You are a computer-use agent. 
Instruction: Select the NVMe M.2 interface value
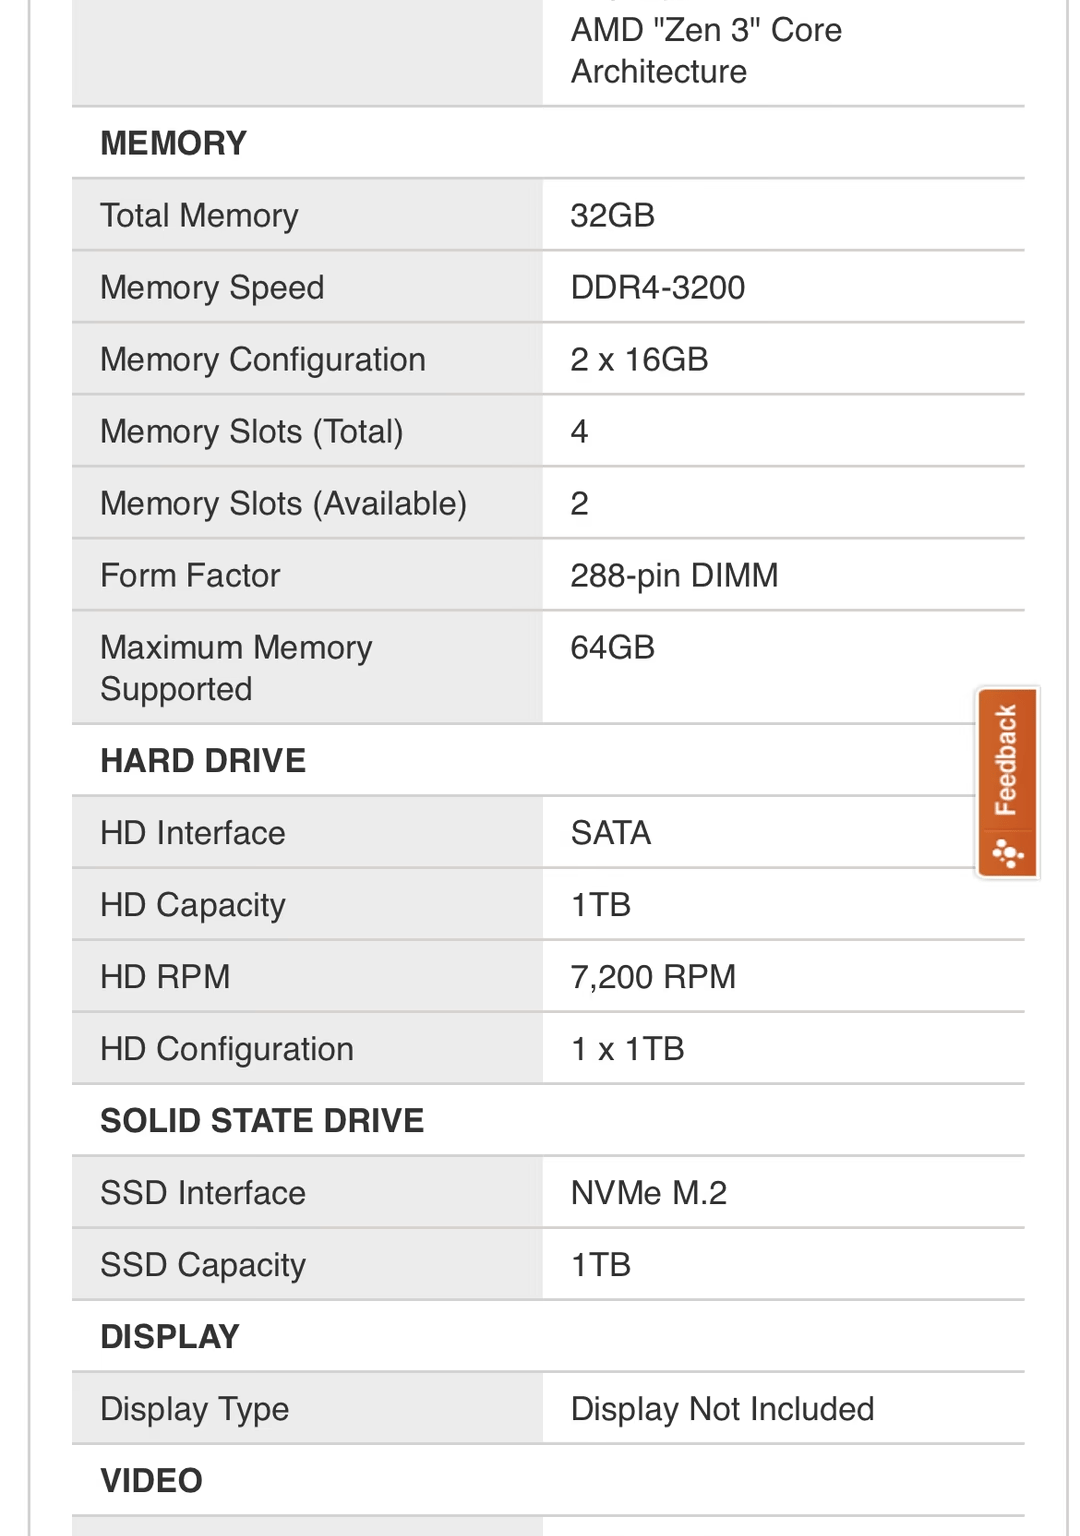(x=648, y=1192)
